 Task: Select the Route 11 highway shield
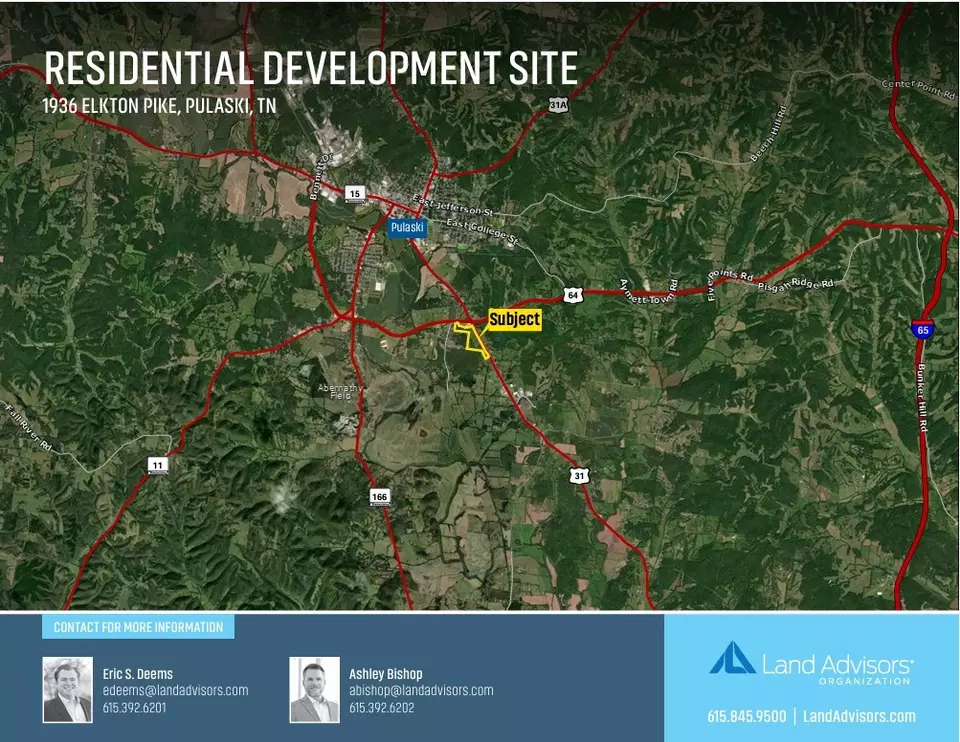[x=157, y=465]
